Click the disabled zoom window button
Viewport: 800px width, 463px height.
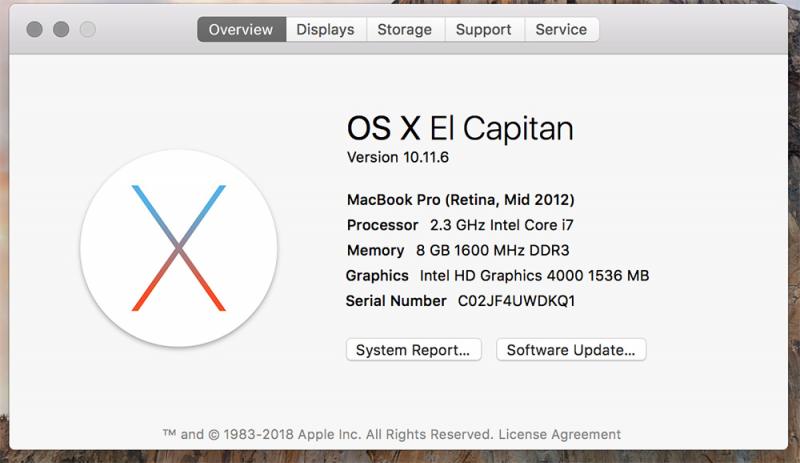pyautogui.click(x=87, y=30)
